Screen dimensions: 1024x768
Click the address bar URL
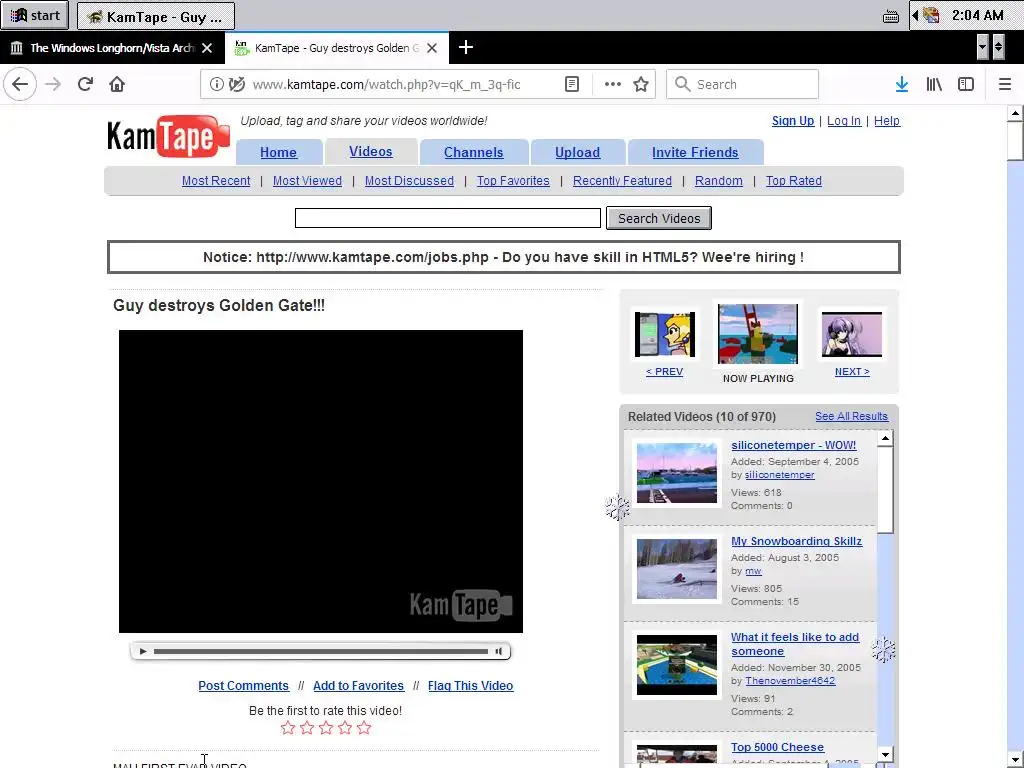coord(387,84)
